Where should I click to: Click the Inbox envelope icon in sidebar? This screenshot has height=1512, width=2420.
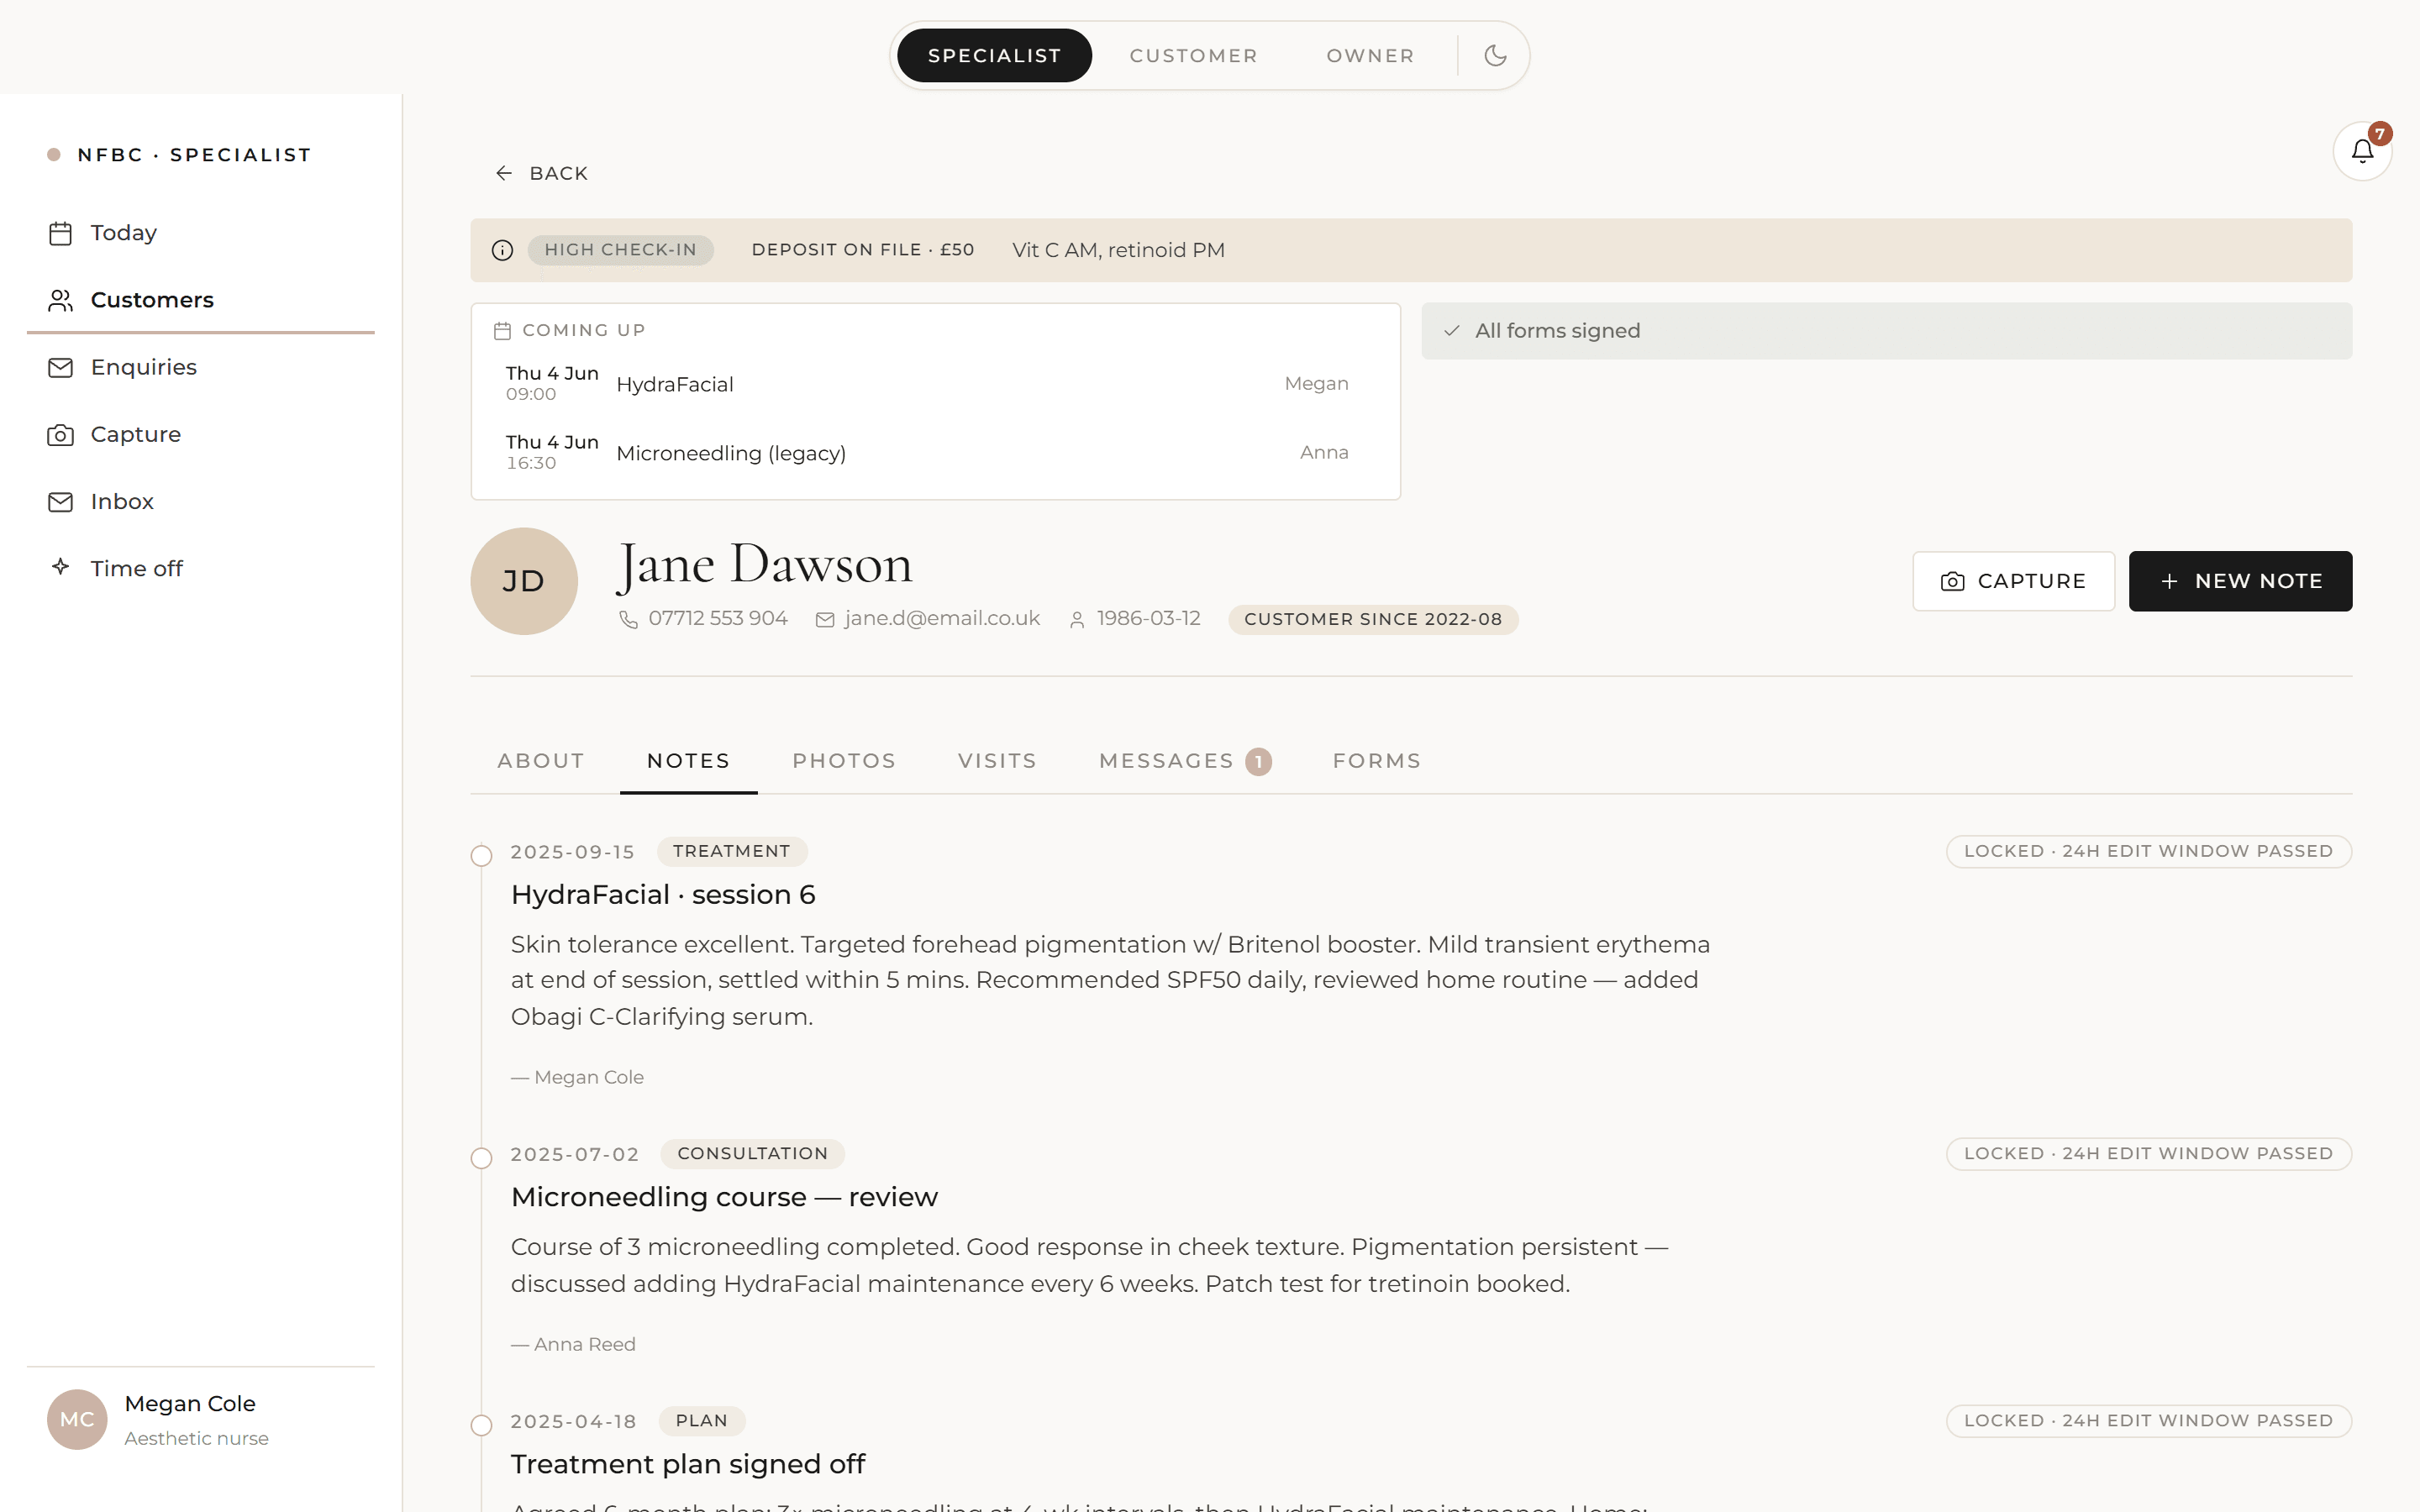60,502
